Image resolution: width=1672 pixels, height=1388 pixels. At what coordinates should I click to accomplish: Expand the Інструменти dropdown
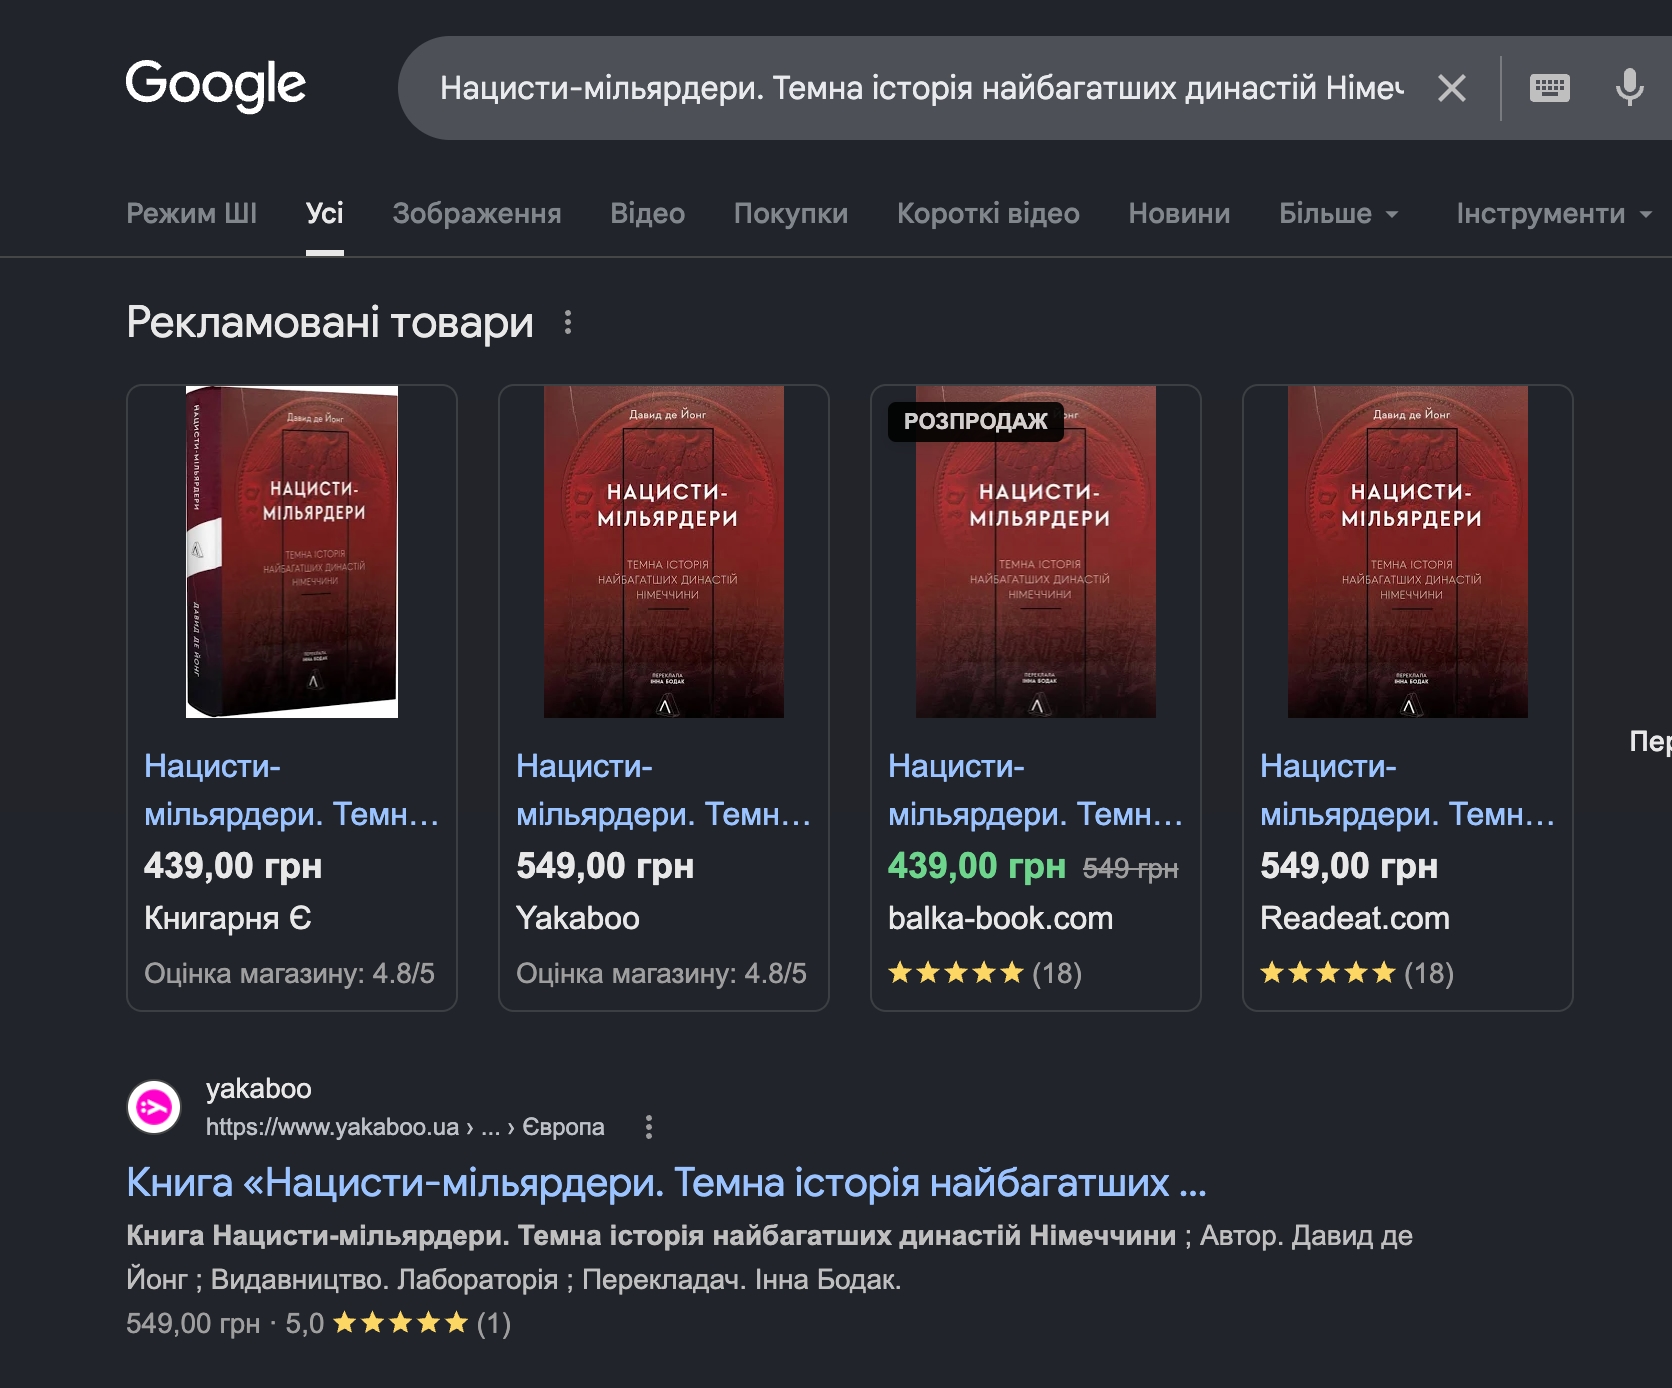coord(1554,213)
